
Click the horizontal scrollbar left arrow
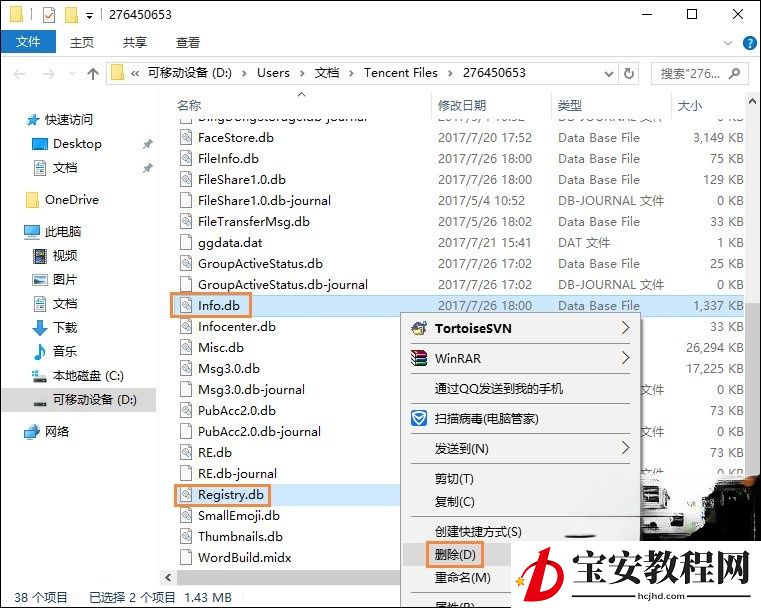coord(168,577)
